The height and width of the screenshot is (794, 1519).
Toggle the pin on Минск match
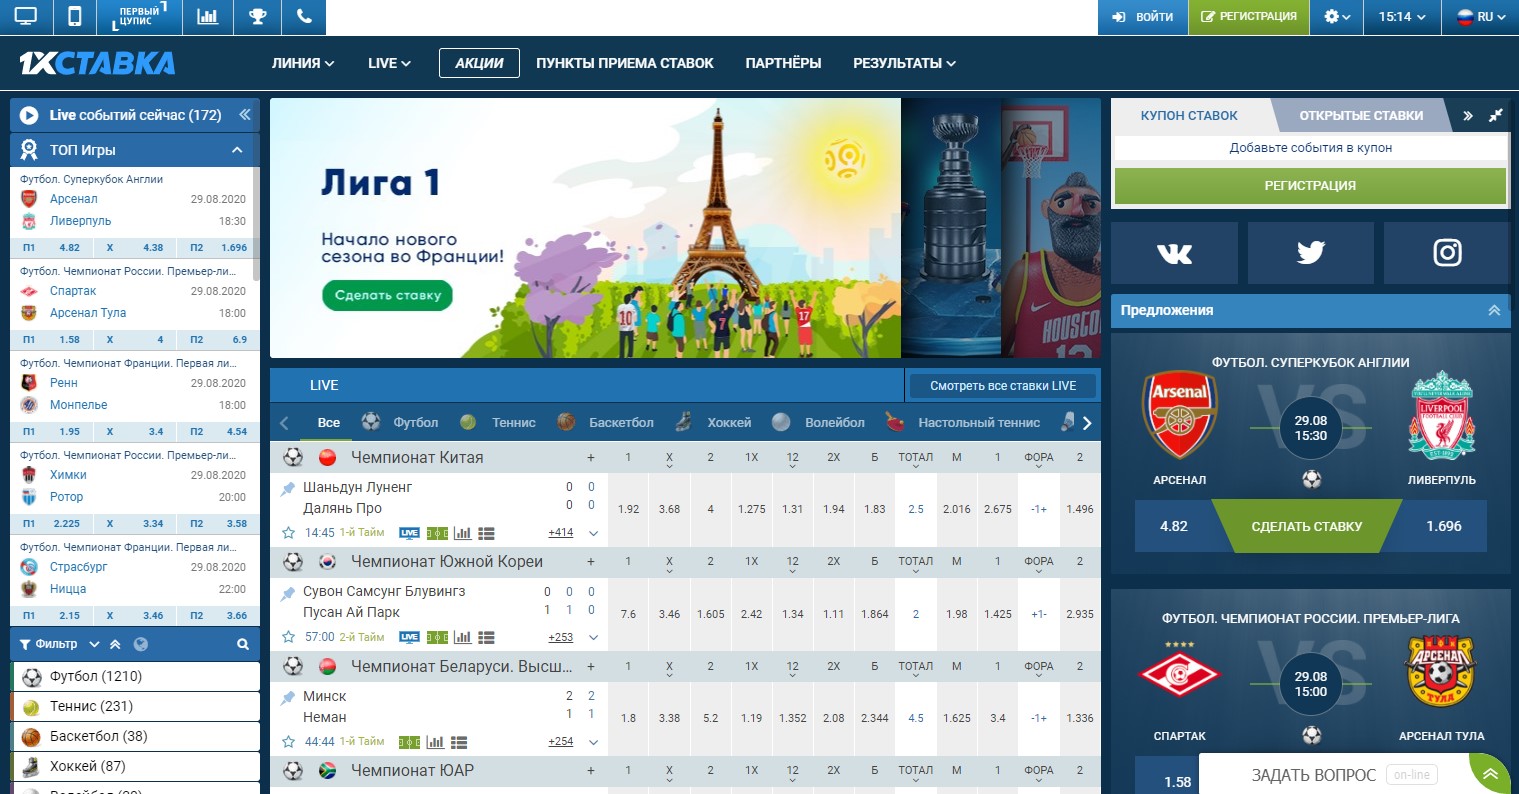pyautogui.click(x=288, y=697)
